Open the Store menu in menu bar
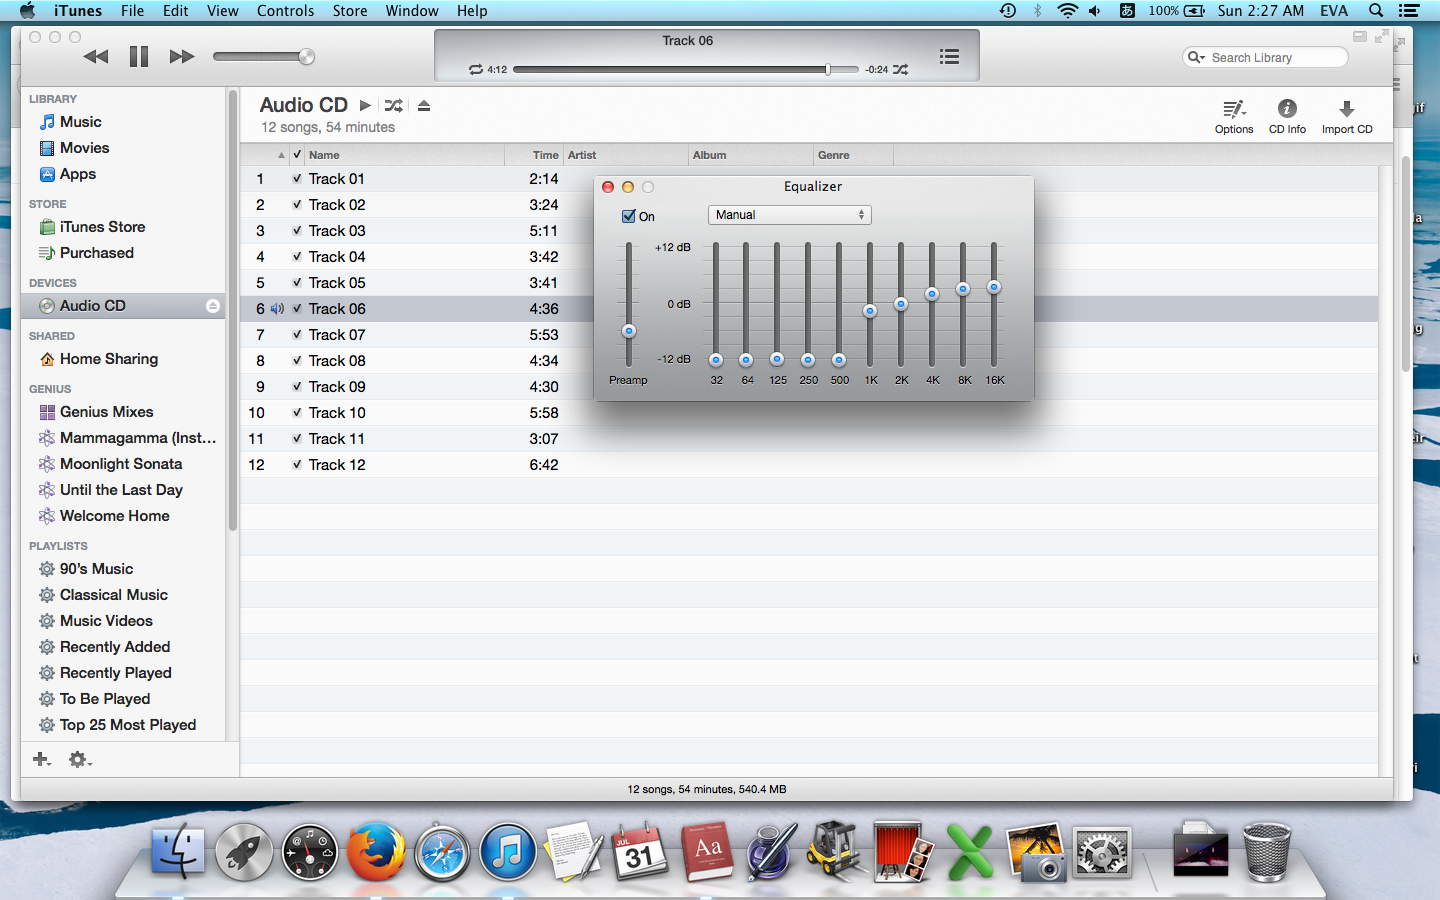 point(349,11)
